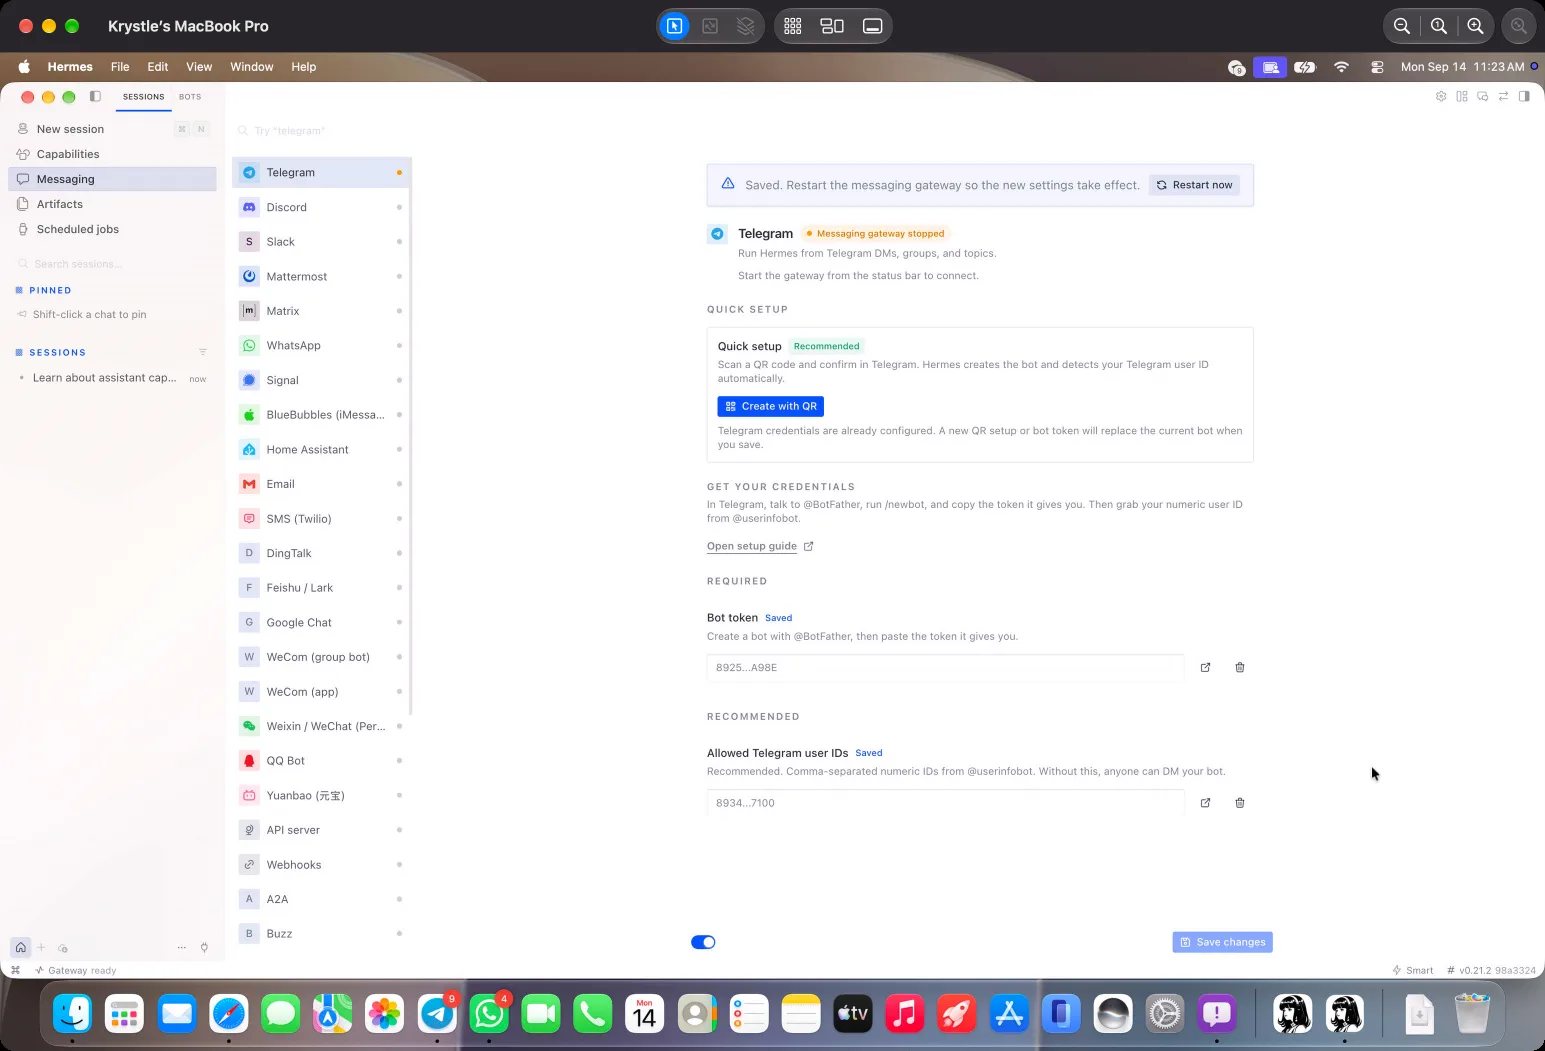
Task: Collapse the left sidebar using the sidebar icon
Action: coord(95,97)
